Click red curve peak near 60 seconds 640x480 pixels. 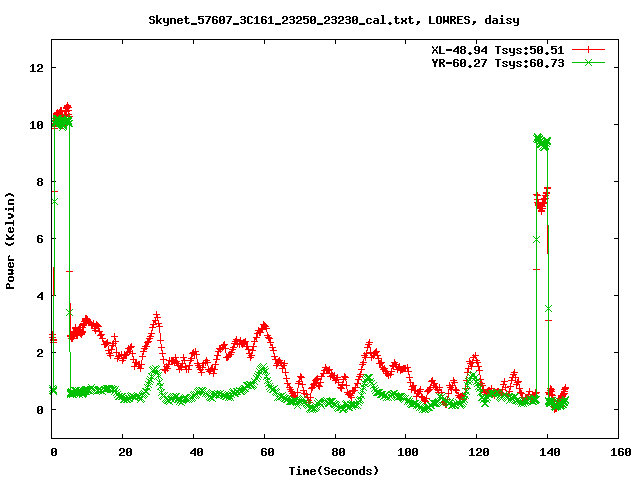[x=264, y=326]
